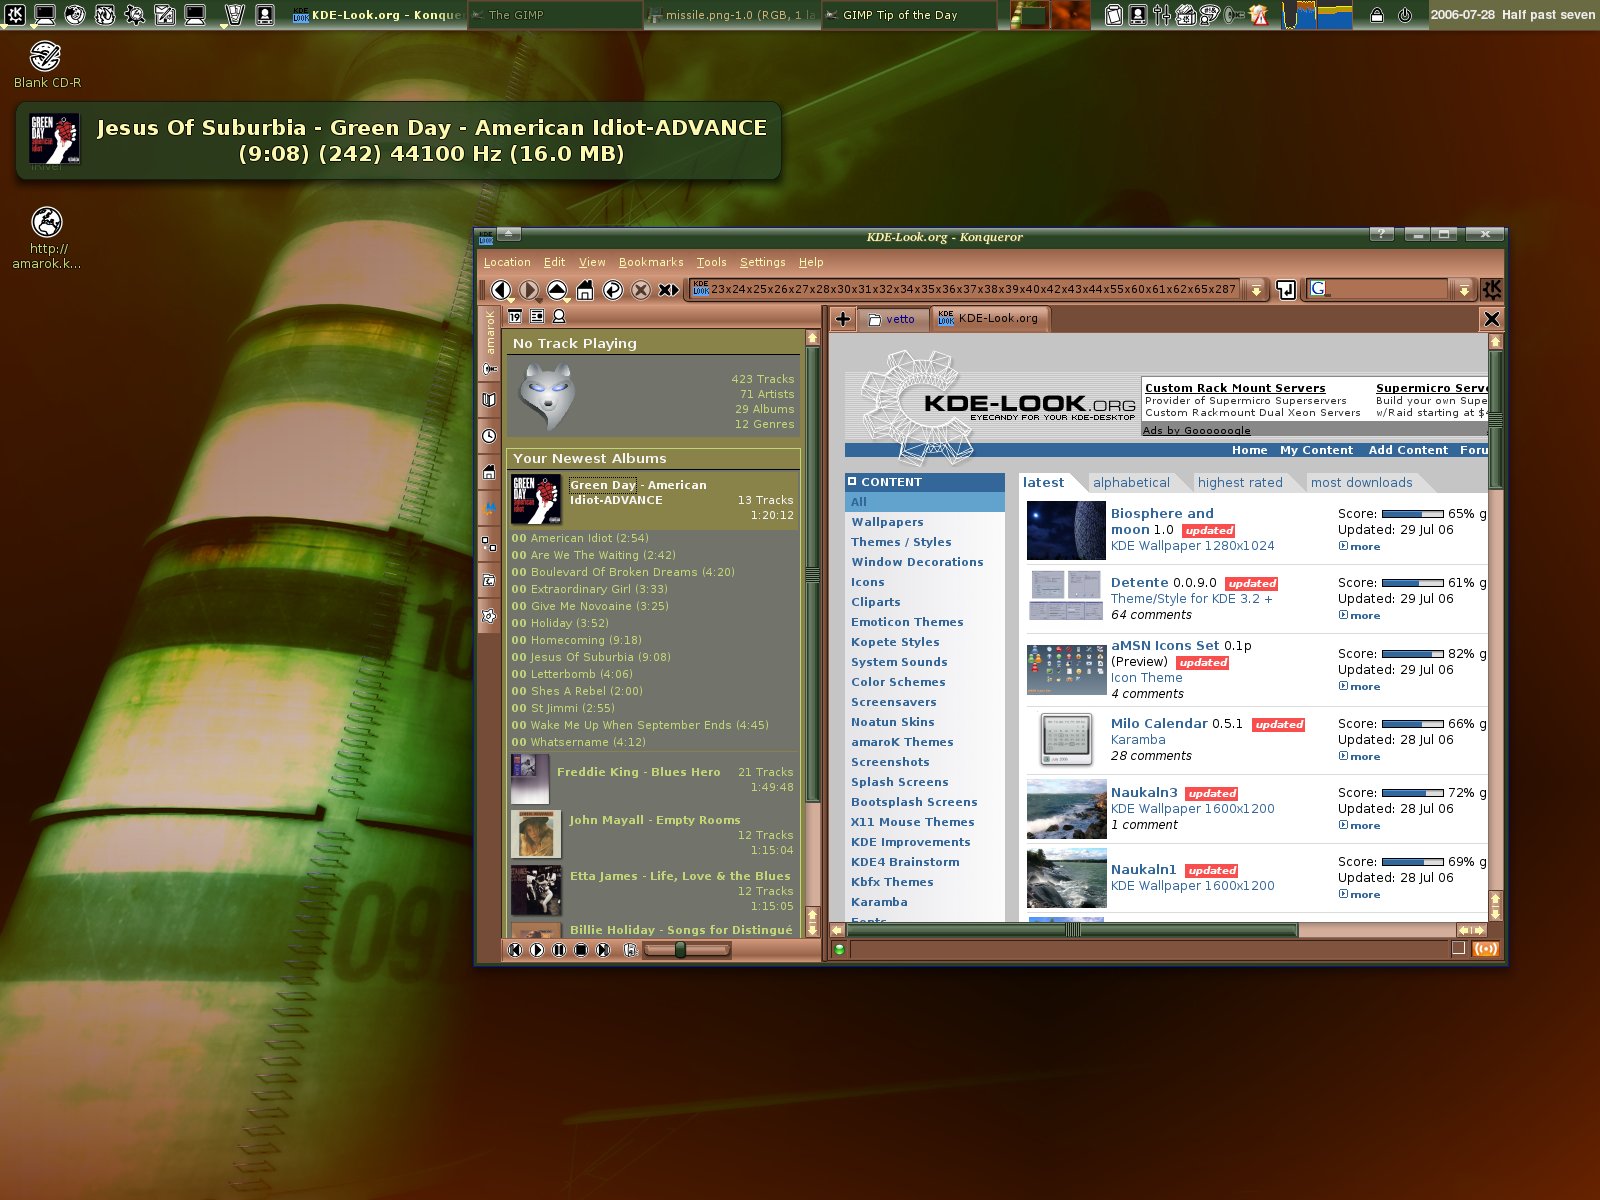Open the Tools menu

click(x=712, y=262)
